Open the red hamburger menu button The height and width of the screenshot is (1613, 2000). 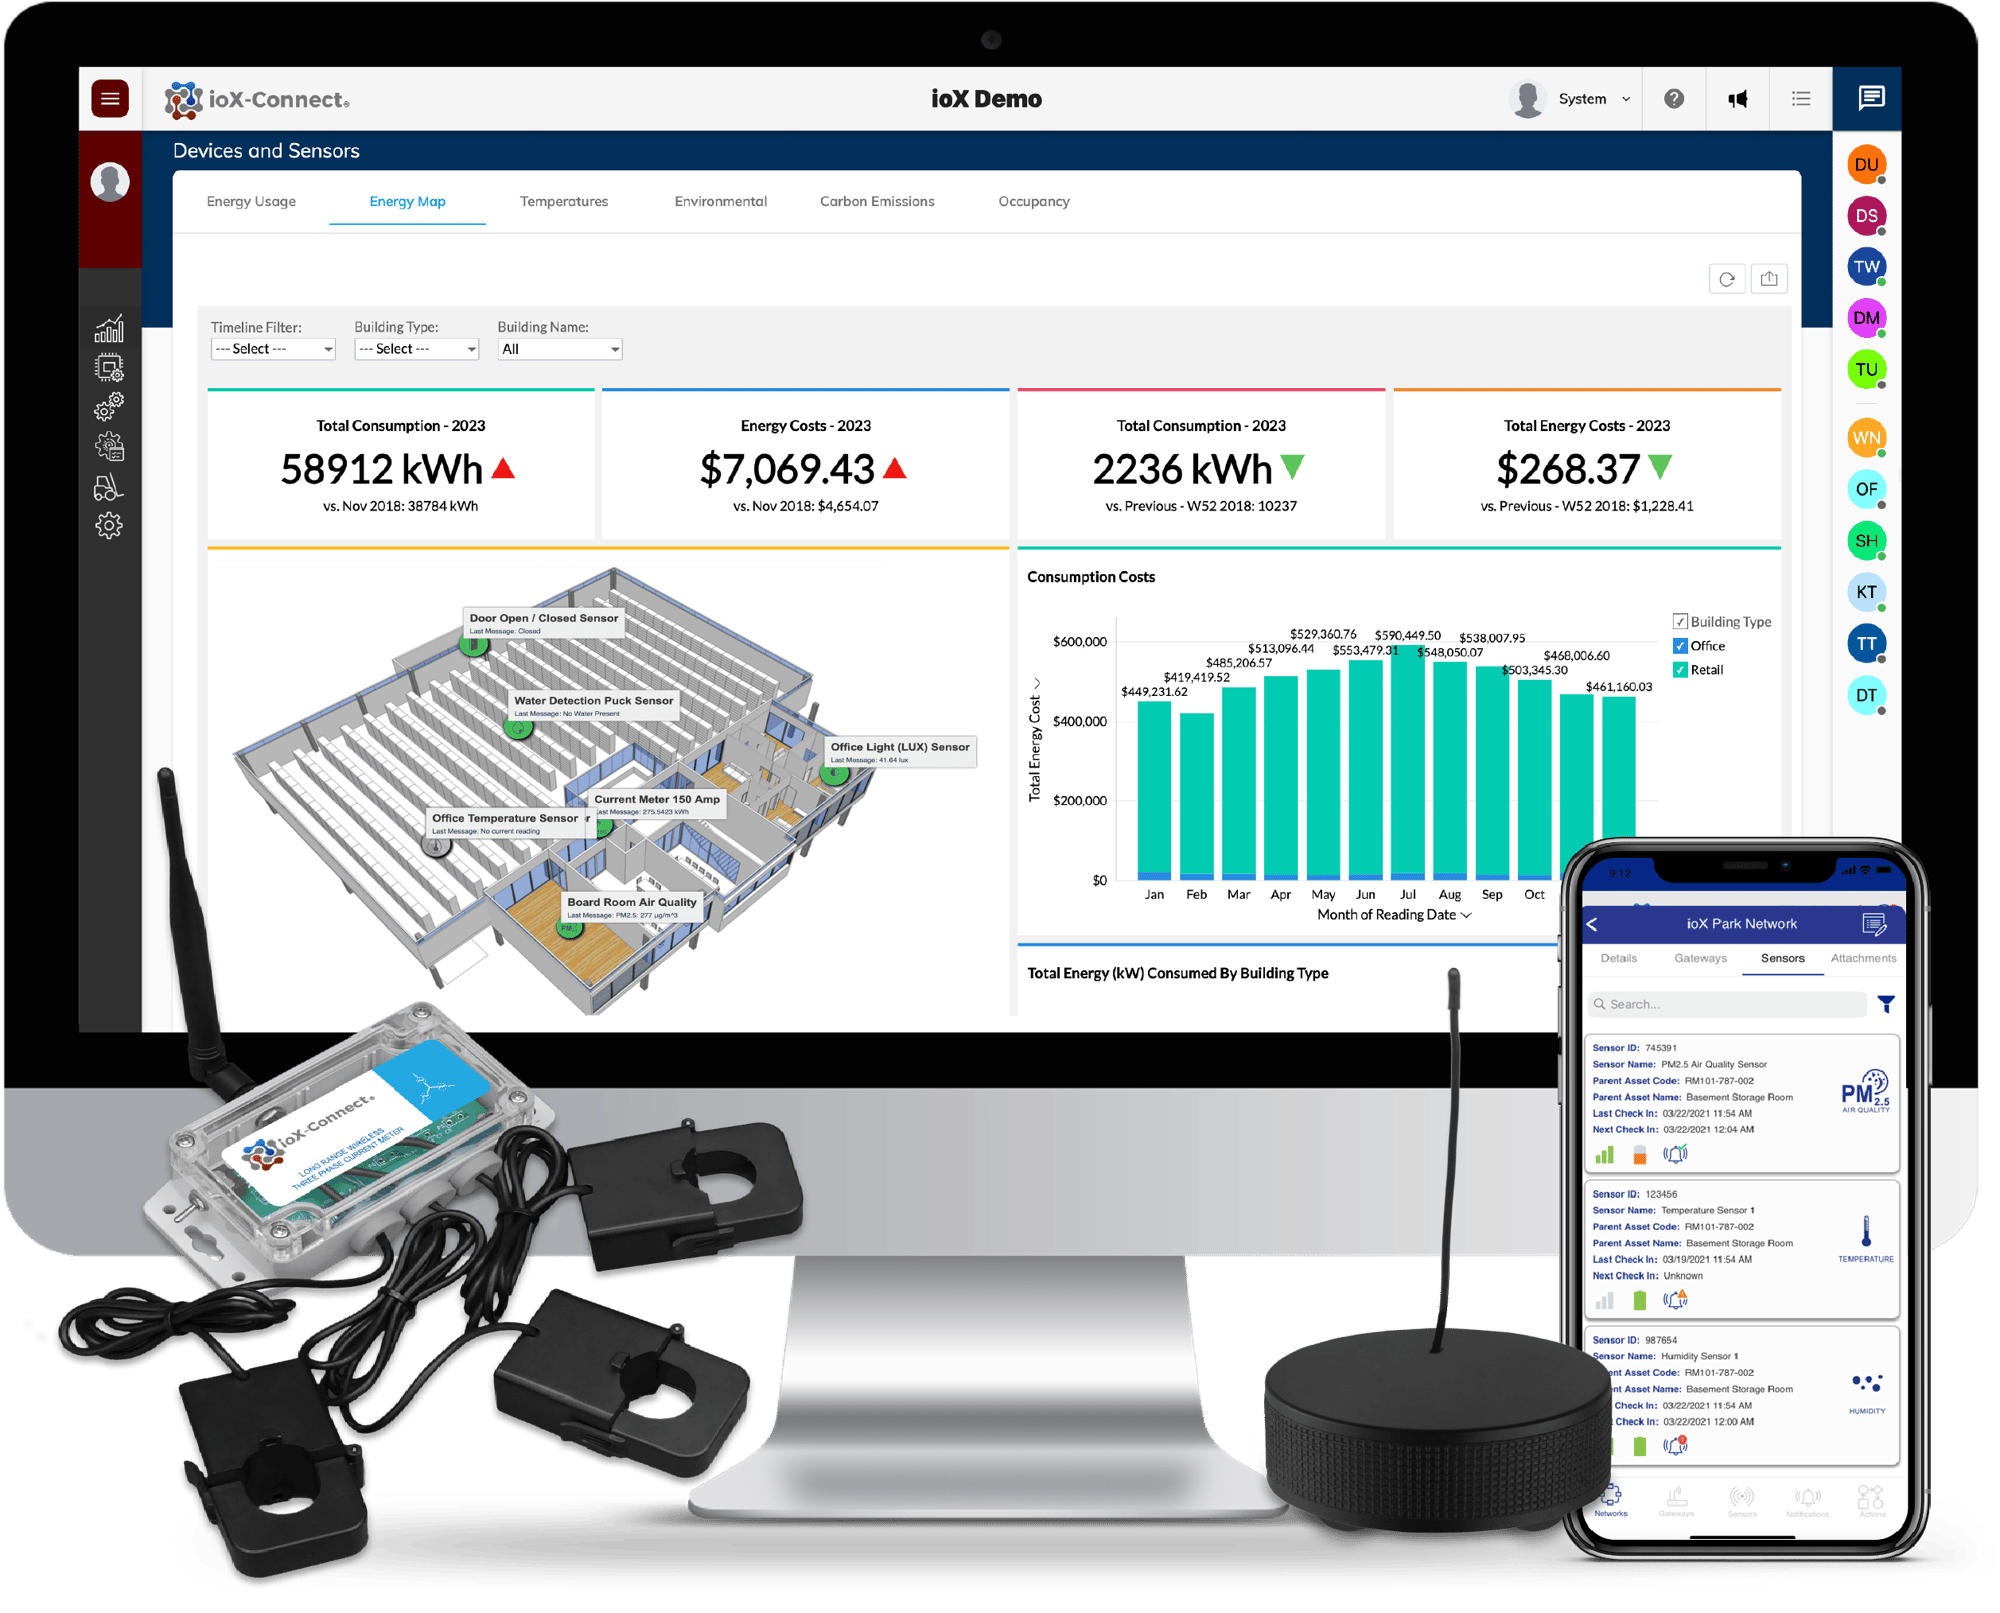point(110,98)
